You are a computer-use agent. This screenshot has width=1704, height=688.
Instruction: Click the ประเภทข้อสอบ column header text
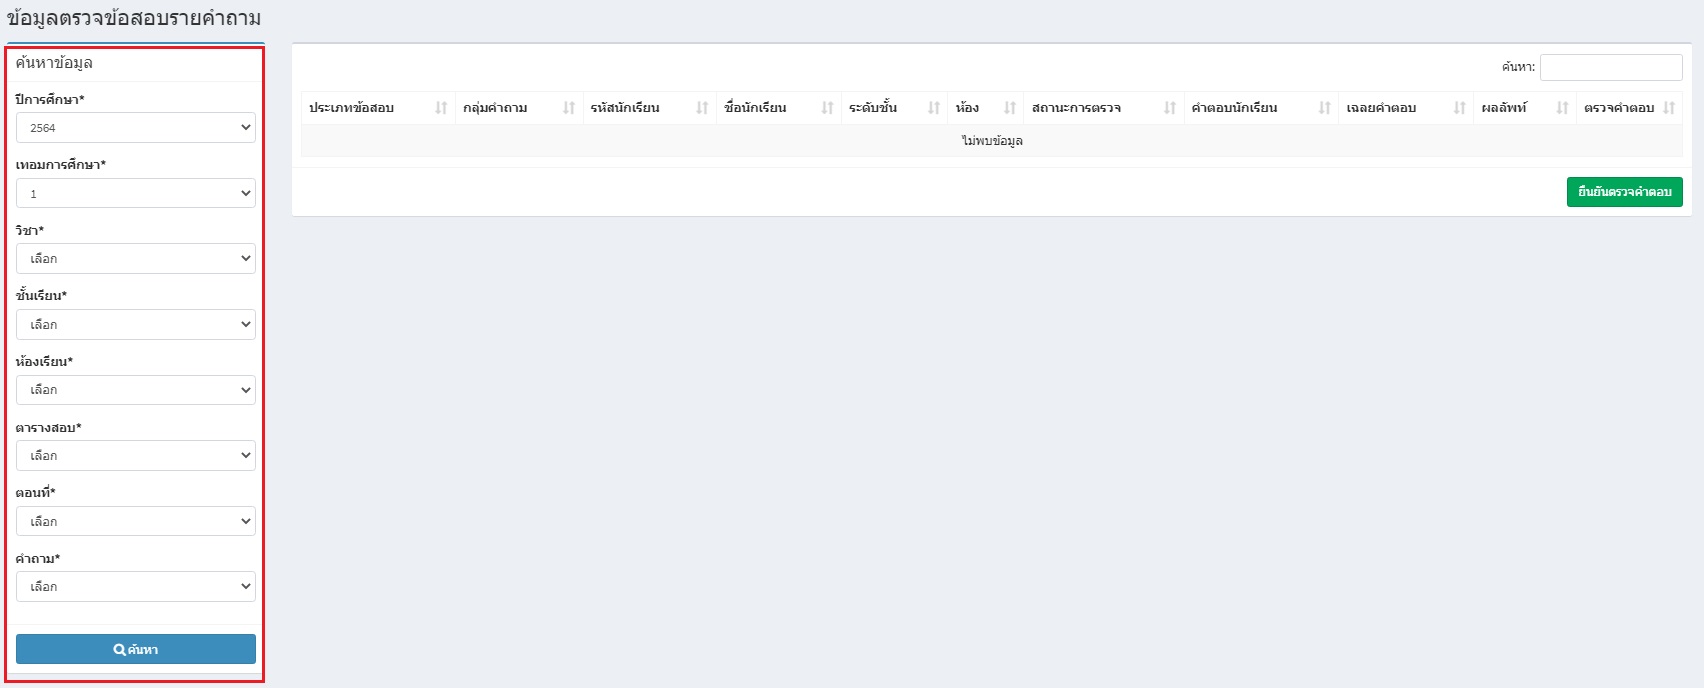click(x=351, y=108)
